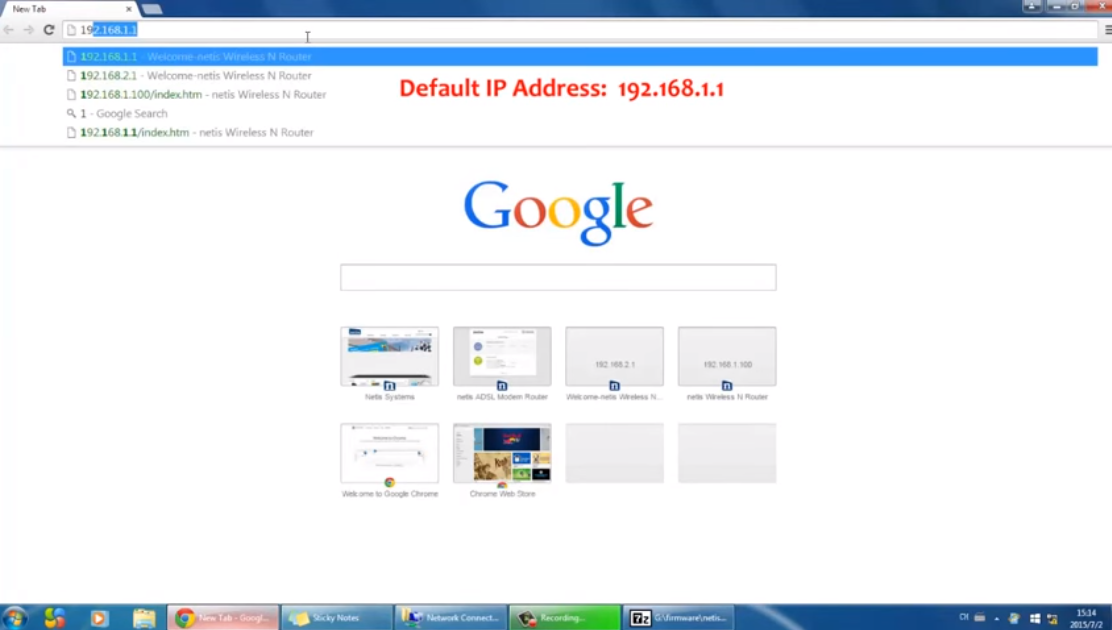Screen dimensions: 1112x630
Task: Click the input language tray indicator
Action: point(964,617)
